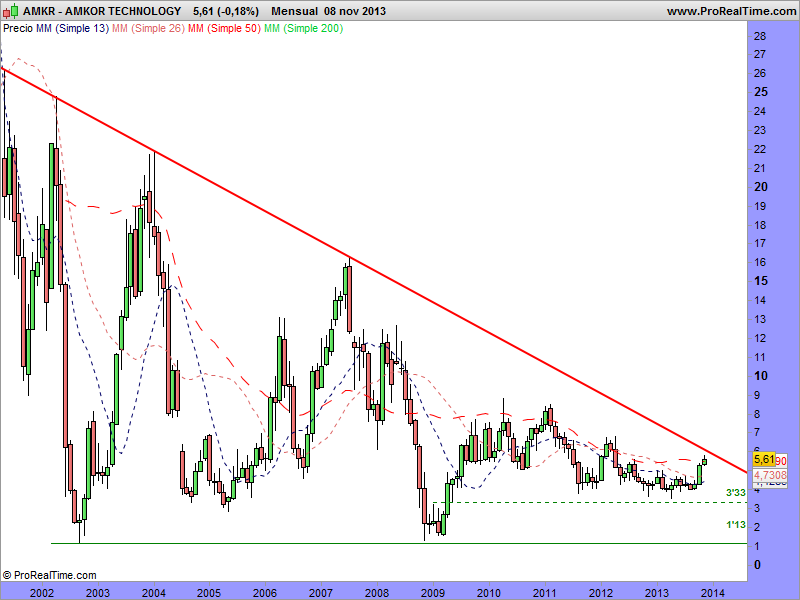The height and width of the screenshot is (600, 800).
Task: Click the 8 mark on the price axis
Action: pyautogui.click(x=757, y=414)
